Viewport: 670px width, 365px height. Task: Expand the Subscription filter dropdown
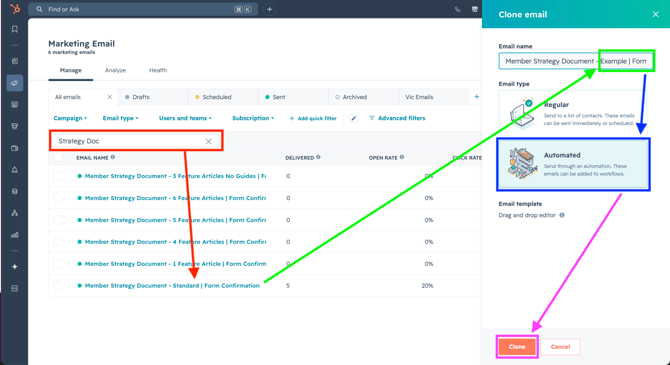[x=253, y=118]
